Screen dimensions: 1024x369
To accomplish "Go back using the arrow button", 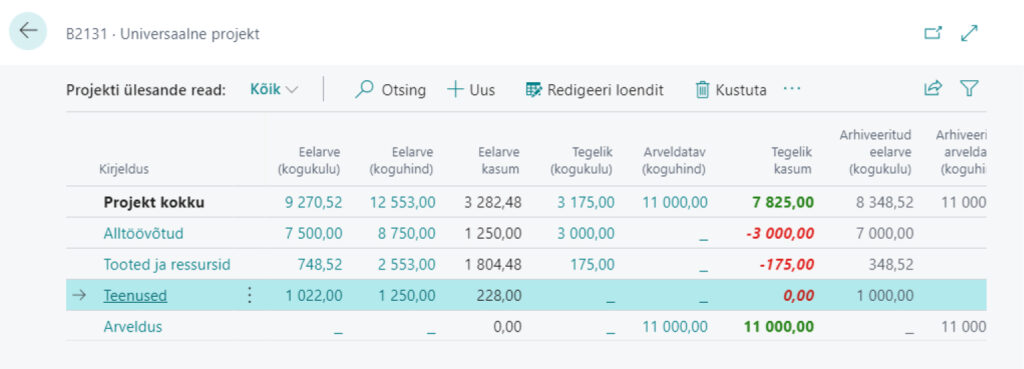I will (28, 31).
